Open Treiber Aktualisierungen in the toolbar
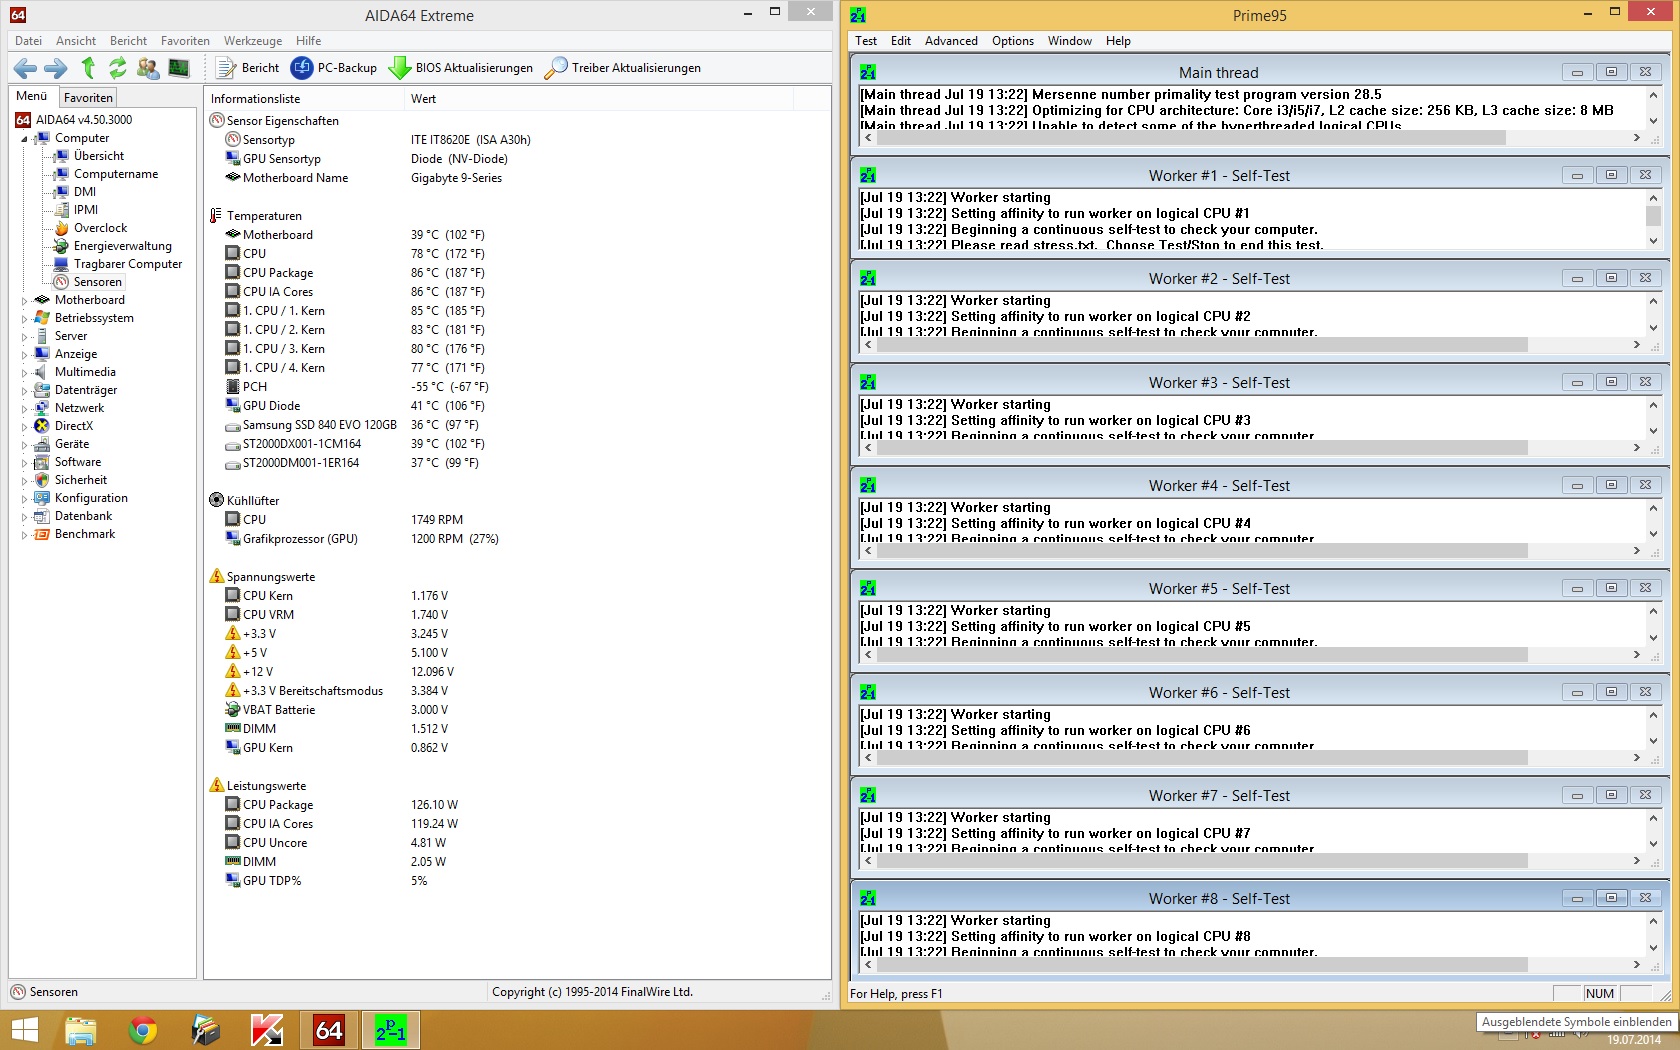Screen dimensions: 1680x1050 point(623,68)
